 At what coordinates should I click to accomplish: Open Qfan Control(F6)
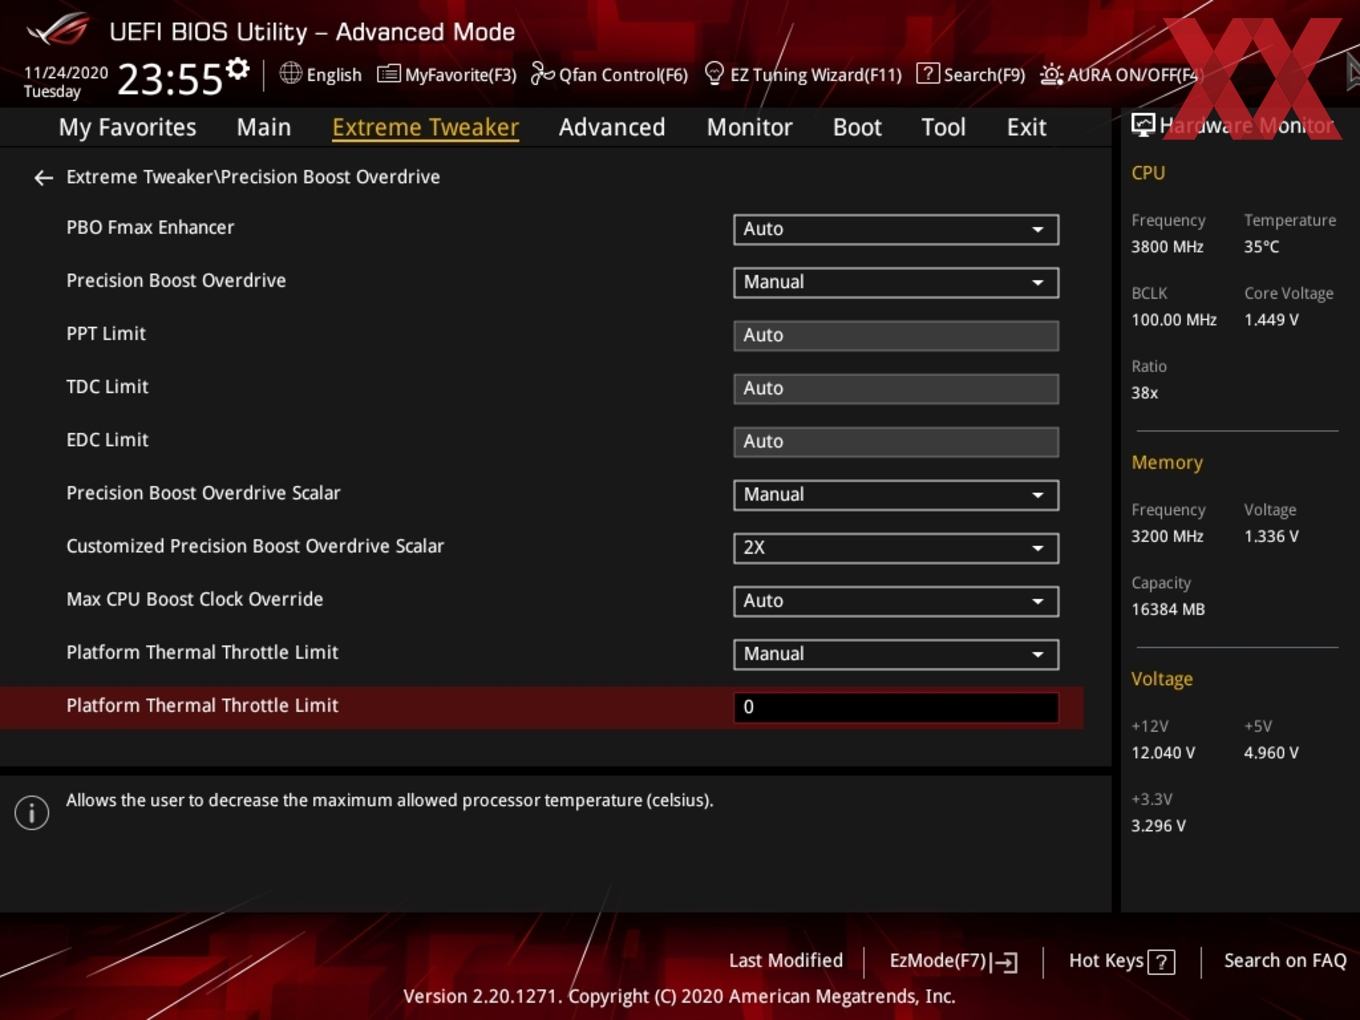click(609, 74)
